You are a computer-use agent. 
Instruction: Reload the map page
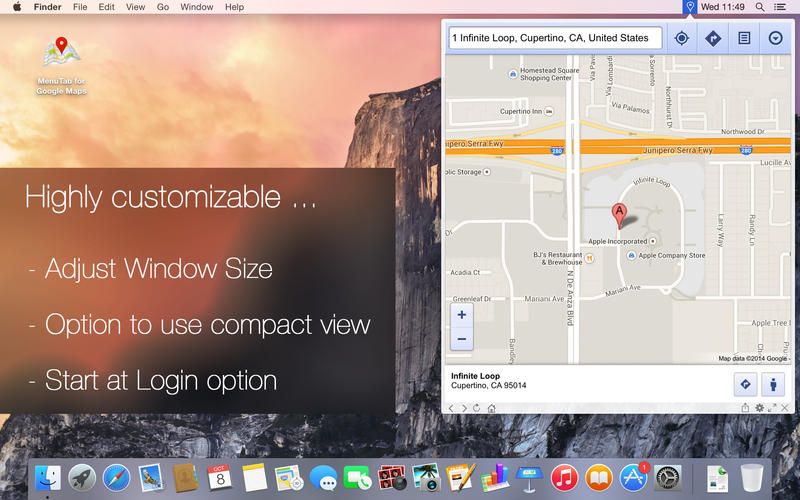(477, 408)
